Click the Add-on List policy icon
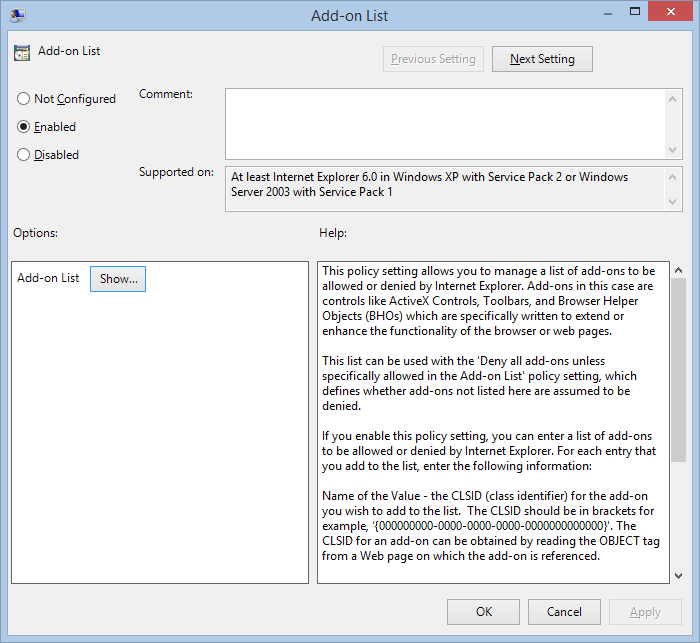This screenshot has width=700, height=643. 22,52
